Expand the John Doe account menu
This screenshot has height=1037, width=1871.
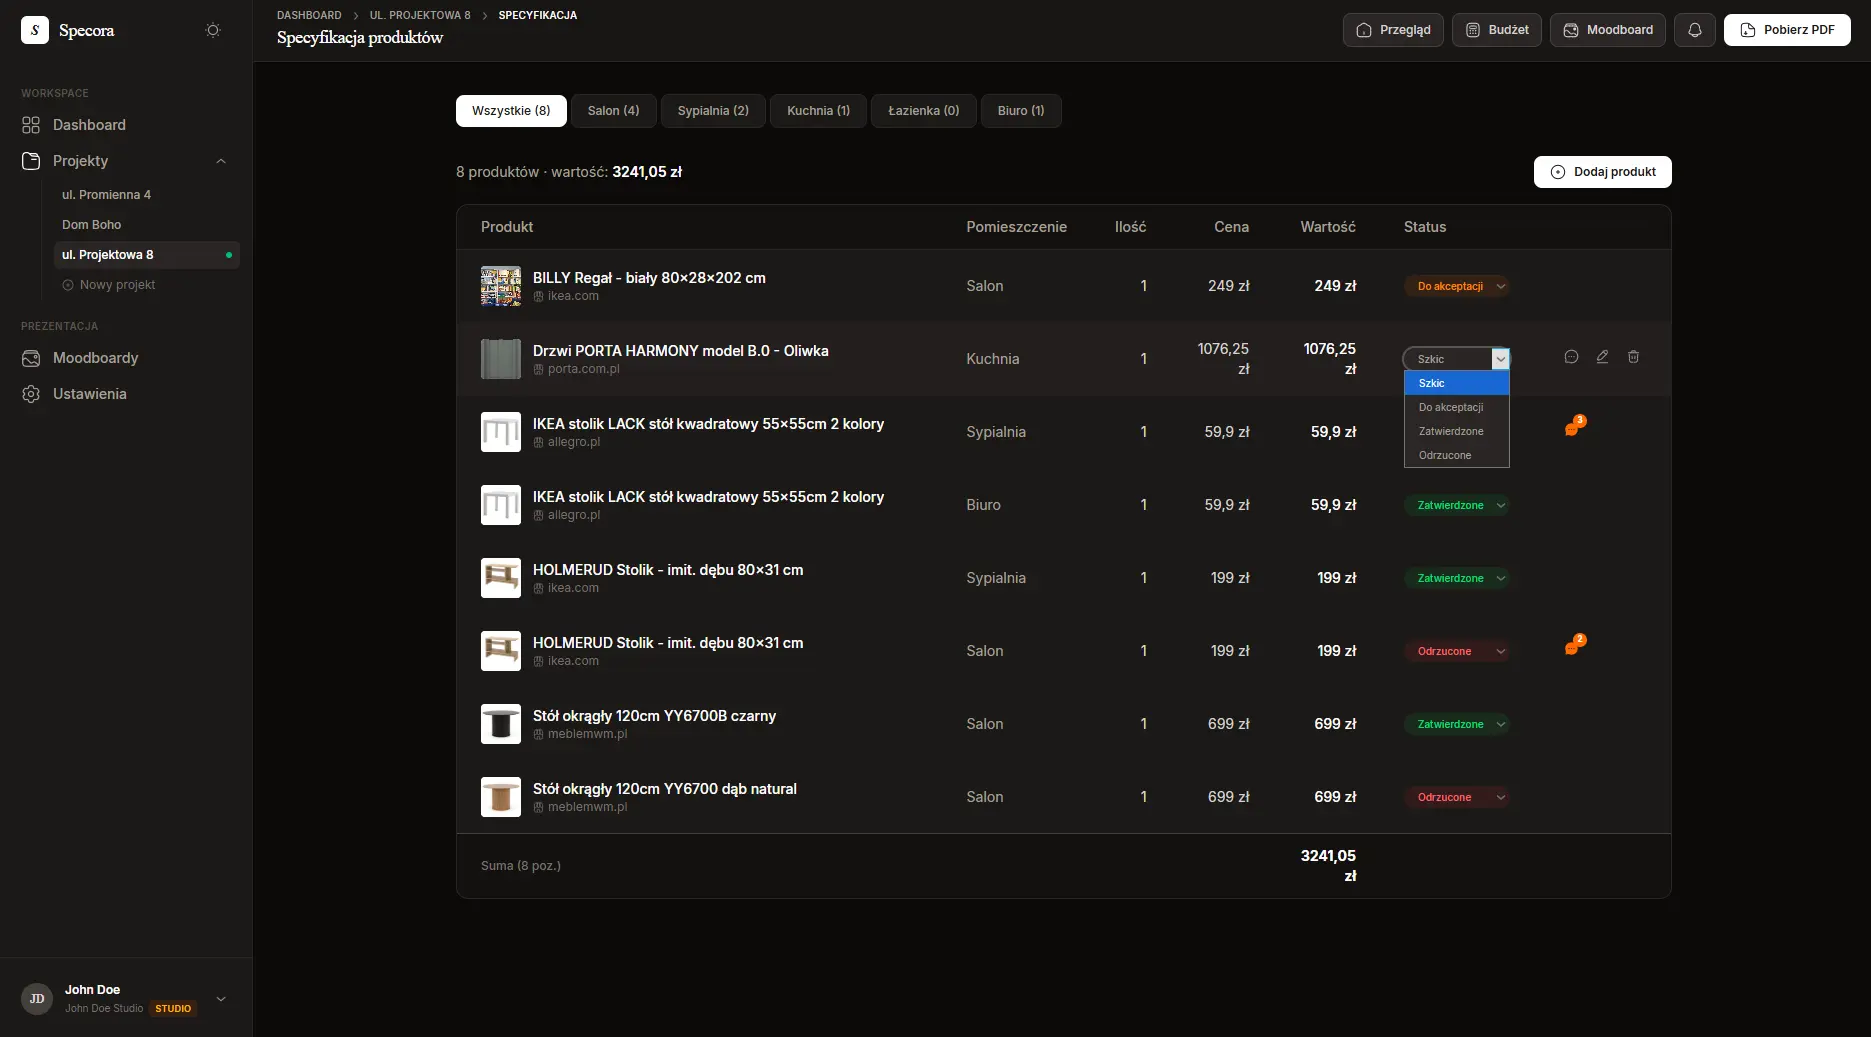[x=221, y=999]
